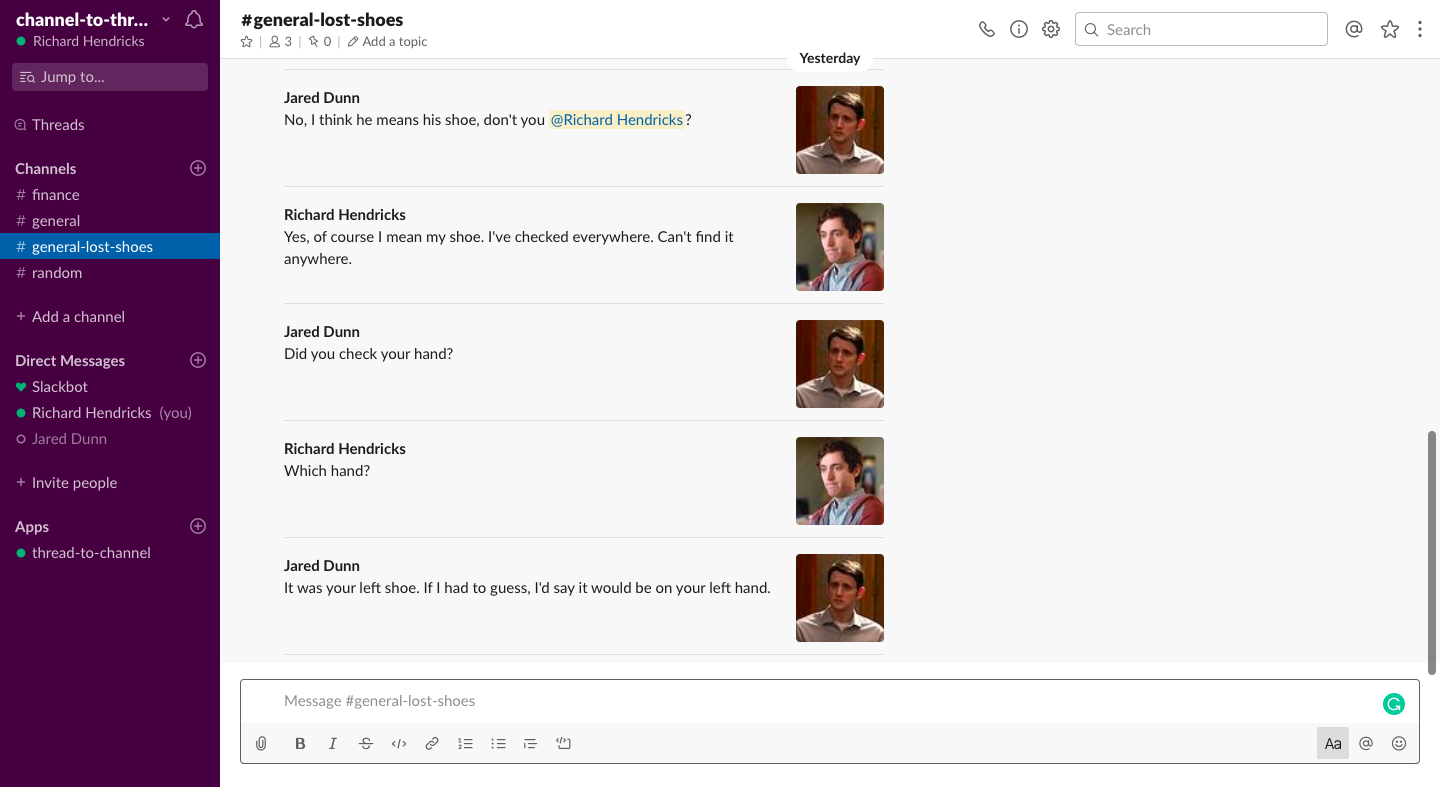Click Add a topic

(388, 42)
